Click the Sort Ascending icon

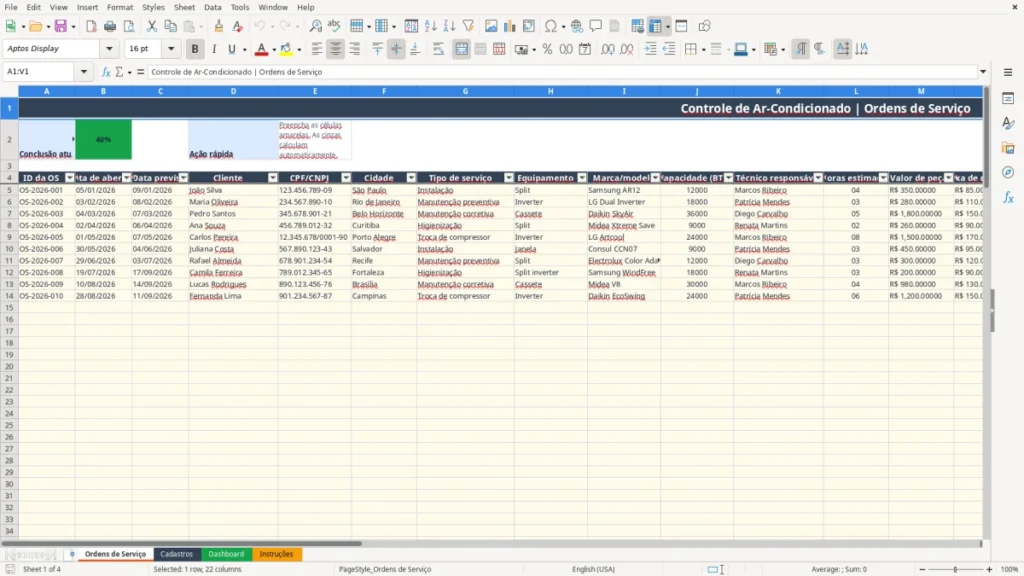tap(430, 26)
